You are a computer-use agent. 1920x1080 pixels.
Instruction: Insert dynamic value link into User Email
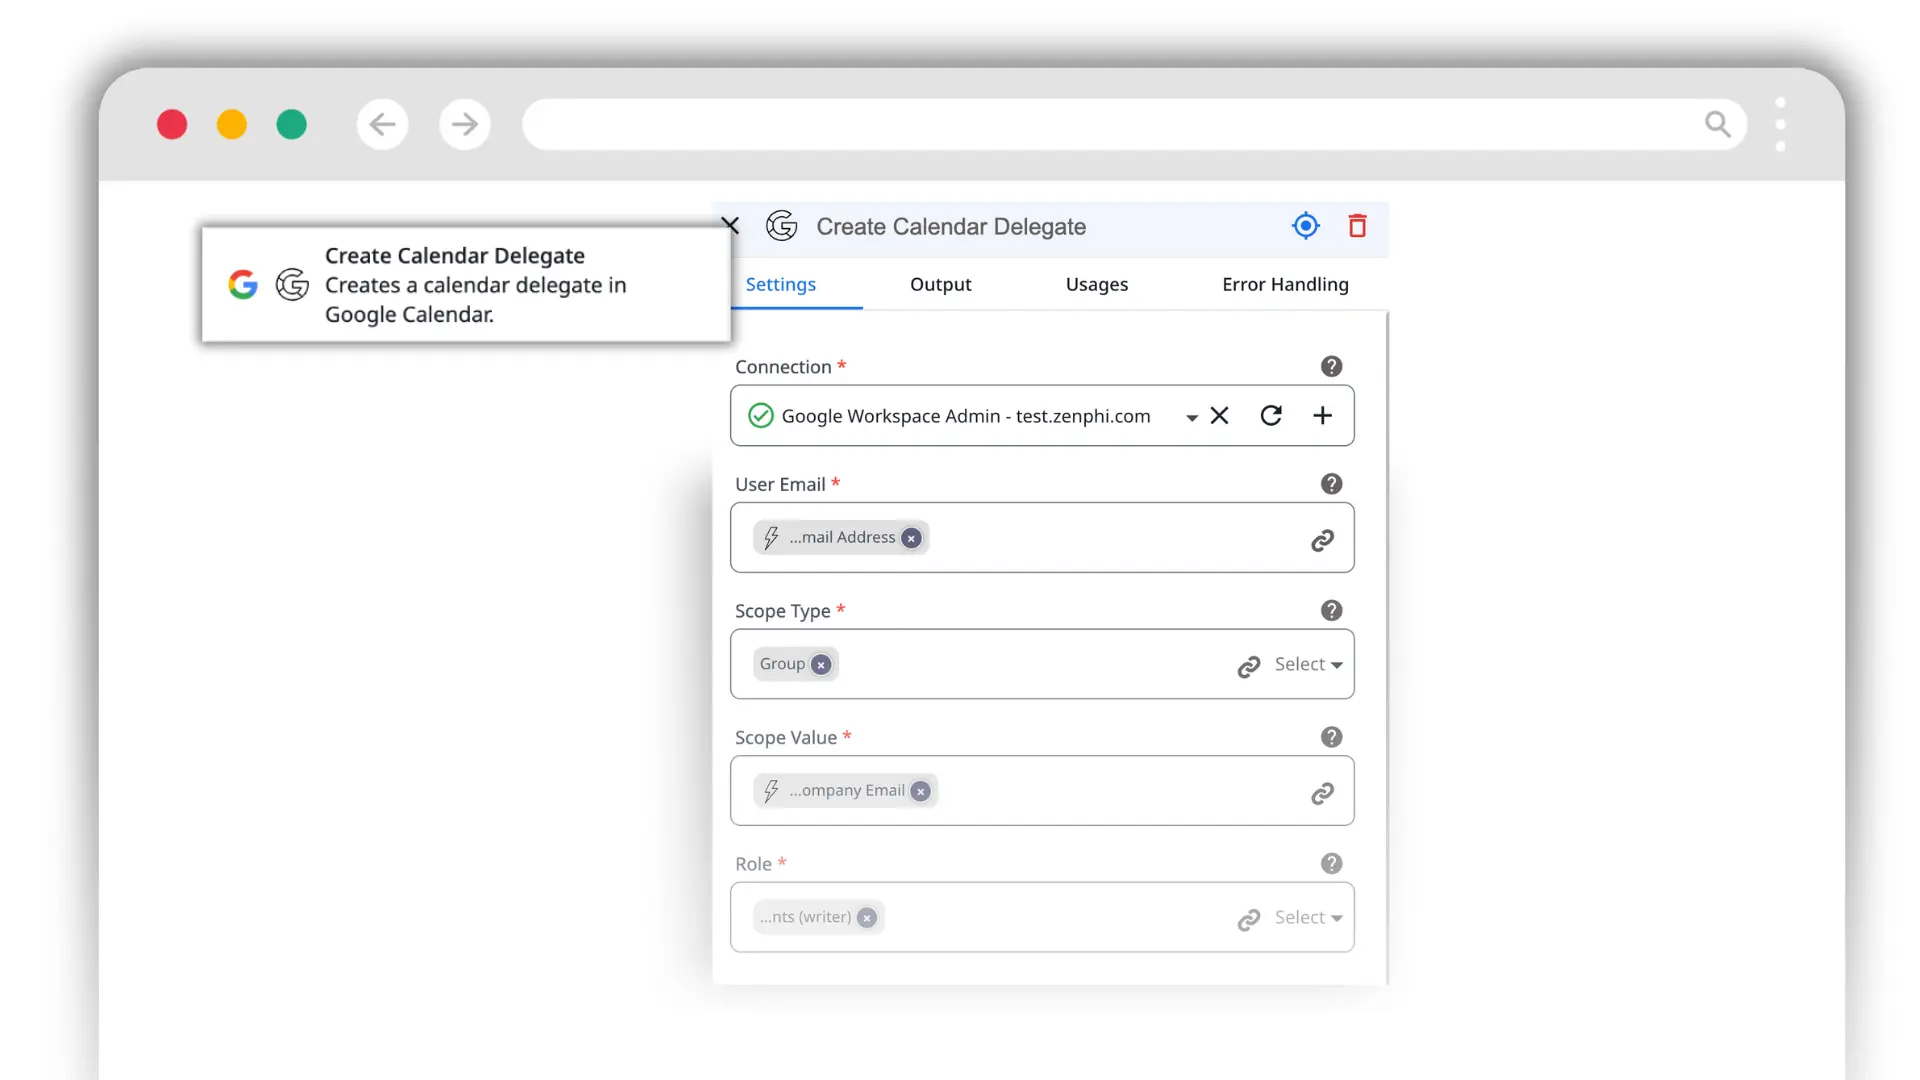pyautogui.click(x=1322, y=539)
